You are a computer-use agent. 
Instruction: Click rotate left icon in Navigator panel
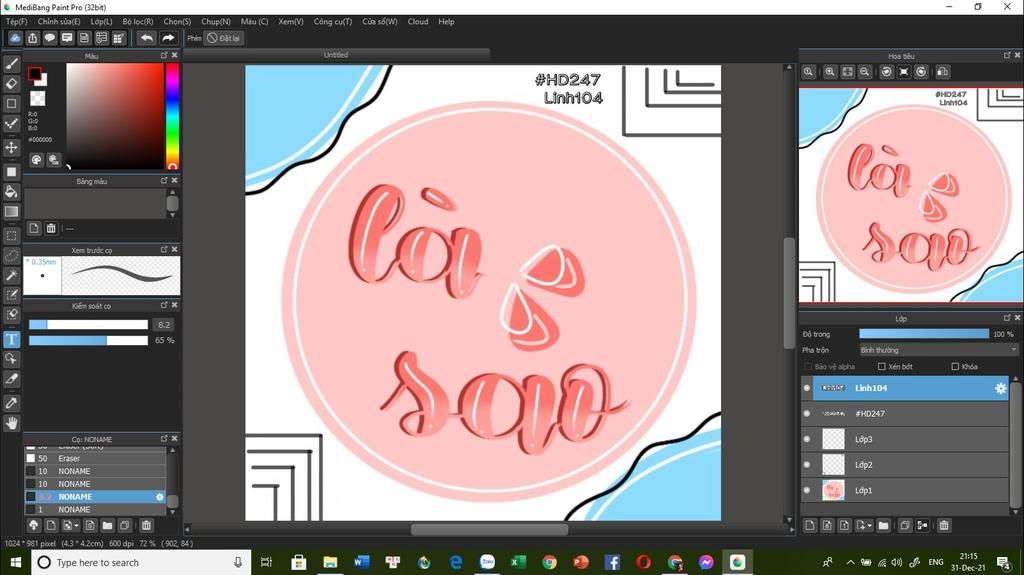coord(886,72)
